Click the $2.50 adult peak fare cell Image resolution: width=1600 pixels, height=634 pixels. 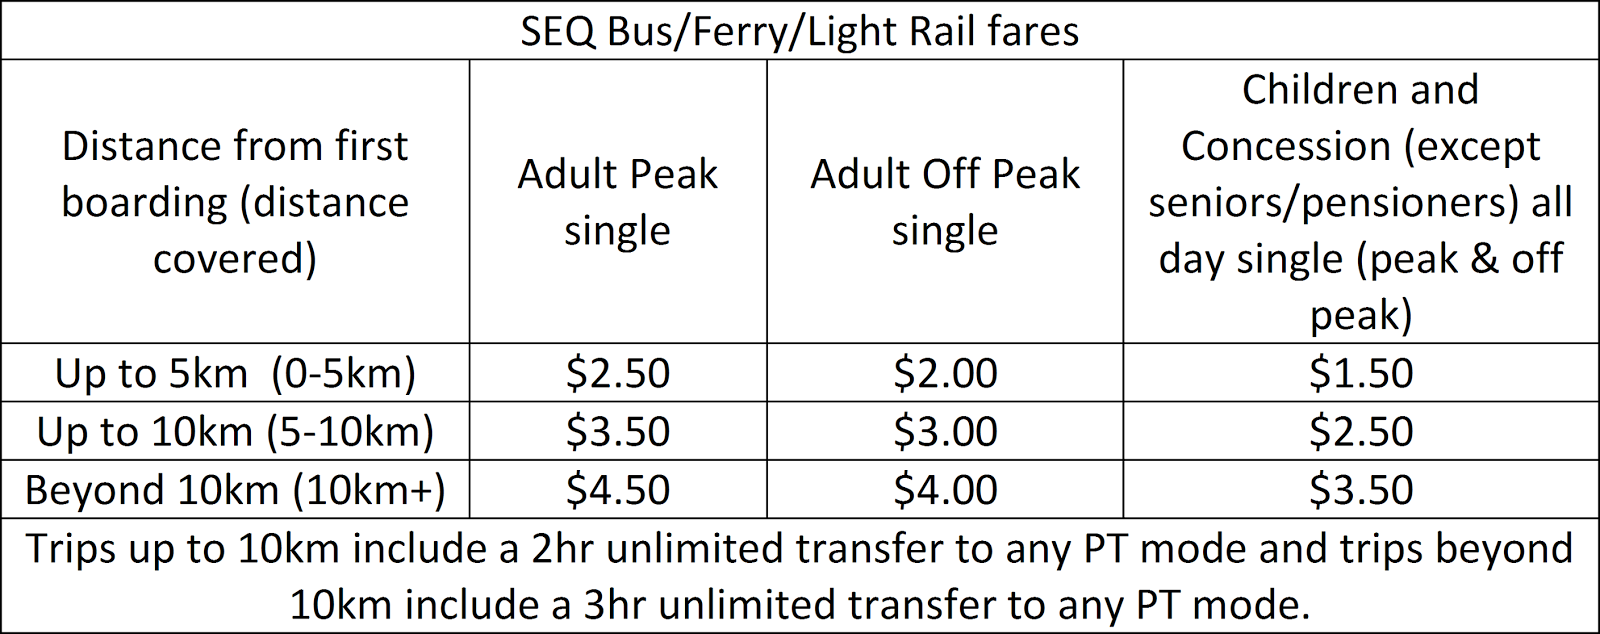617,373
